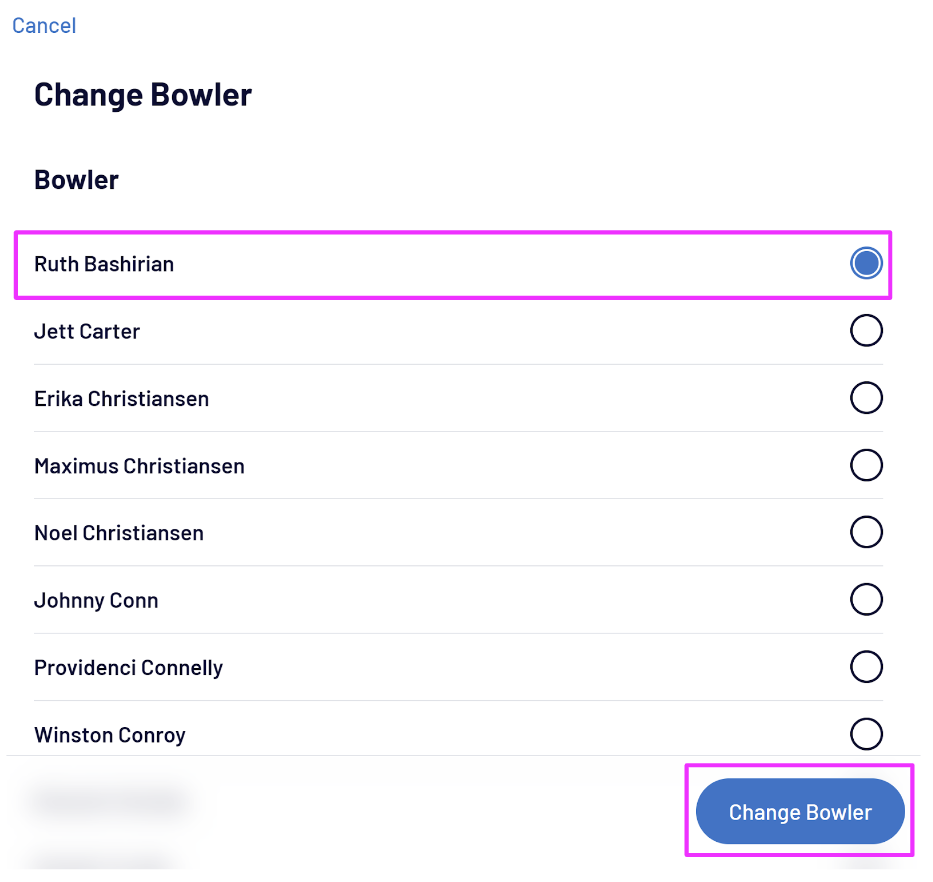Click the Providenci Connelly name text
This screenshot has width=933, height=882.
click(x=128, y=668)
